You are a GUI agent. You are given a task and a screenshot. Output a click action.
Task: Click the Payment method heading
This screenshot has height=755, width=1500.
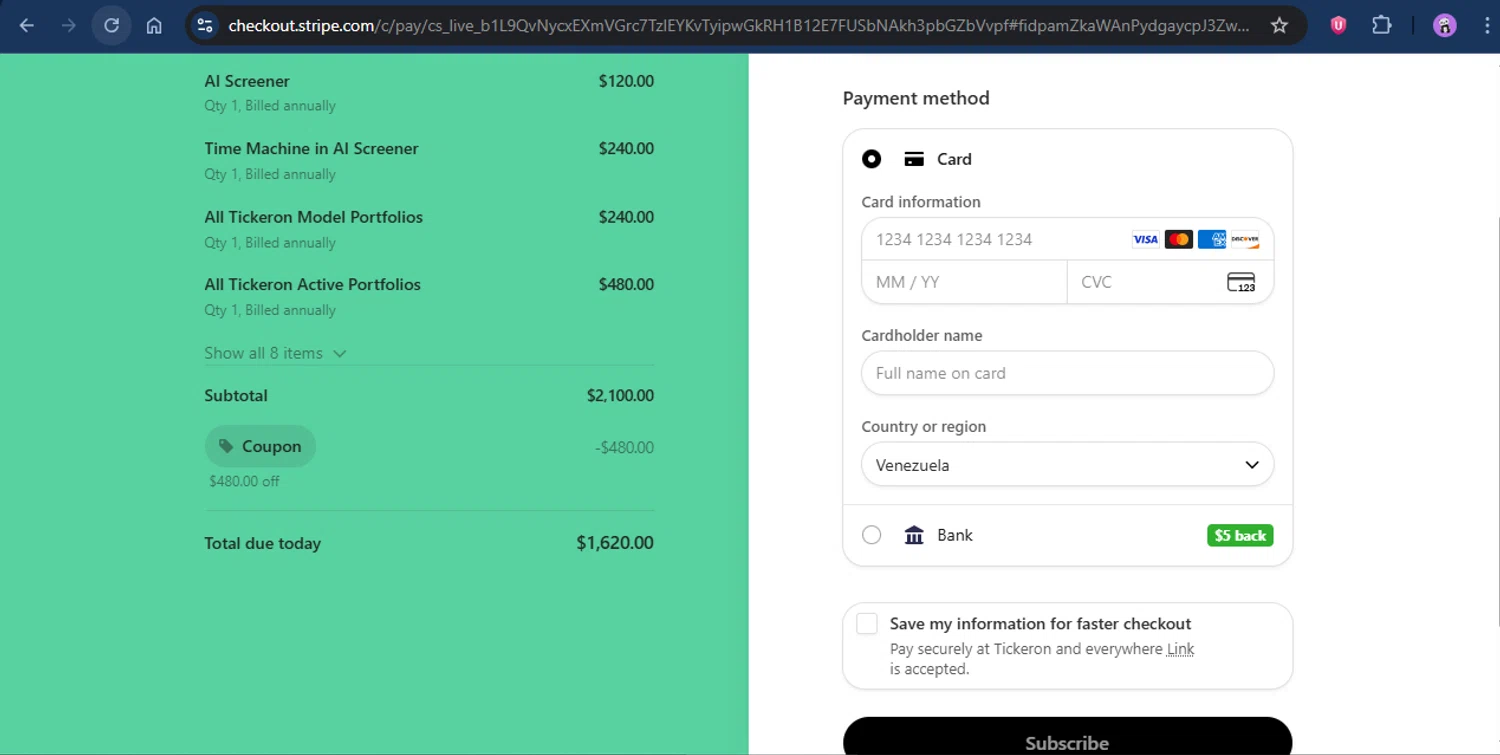click(916, 98)
